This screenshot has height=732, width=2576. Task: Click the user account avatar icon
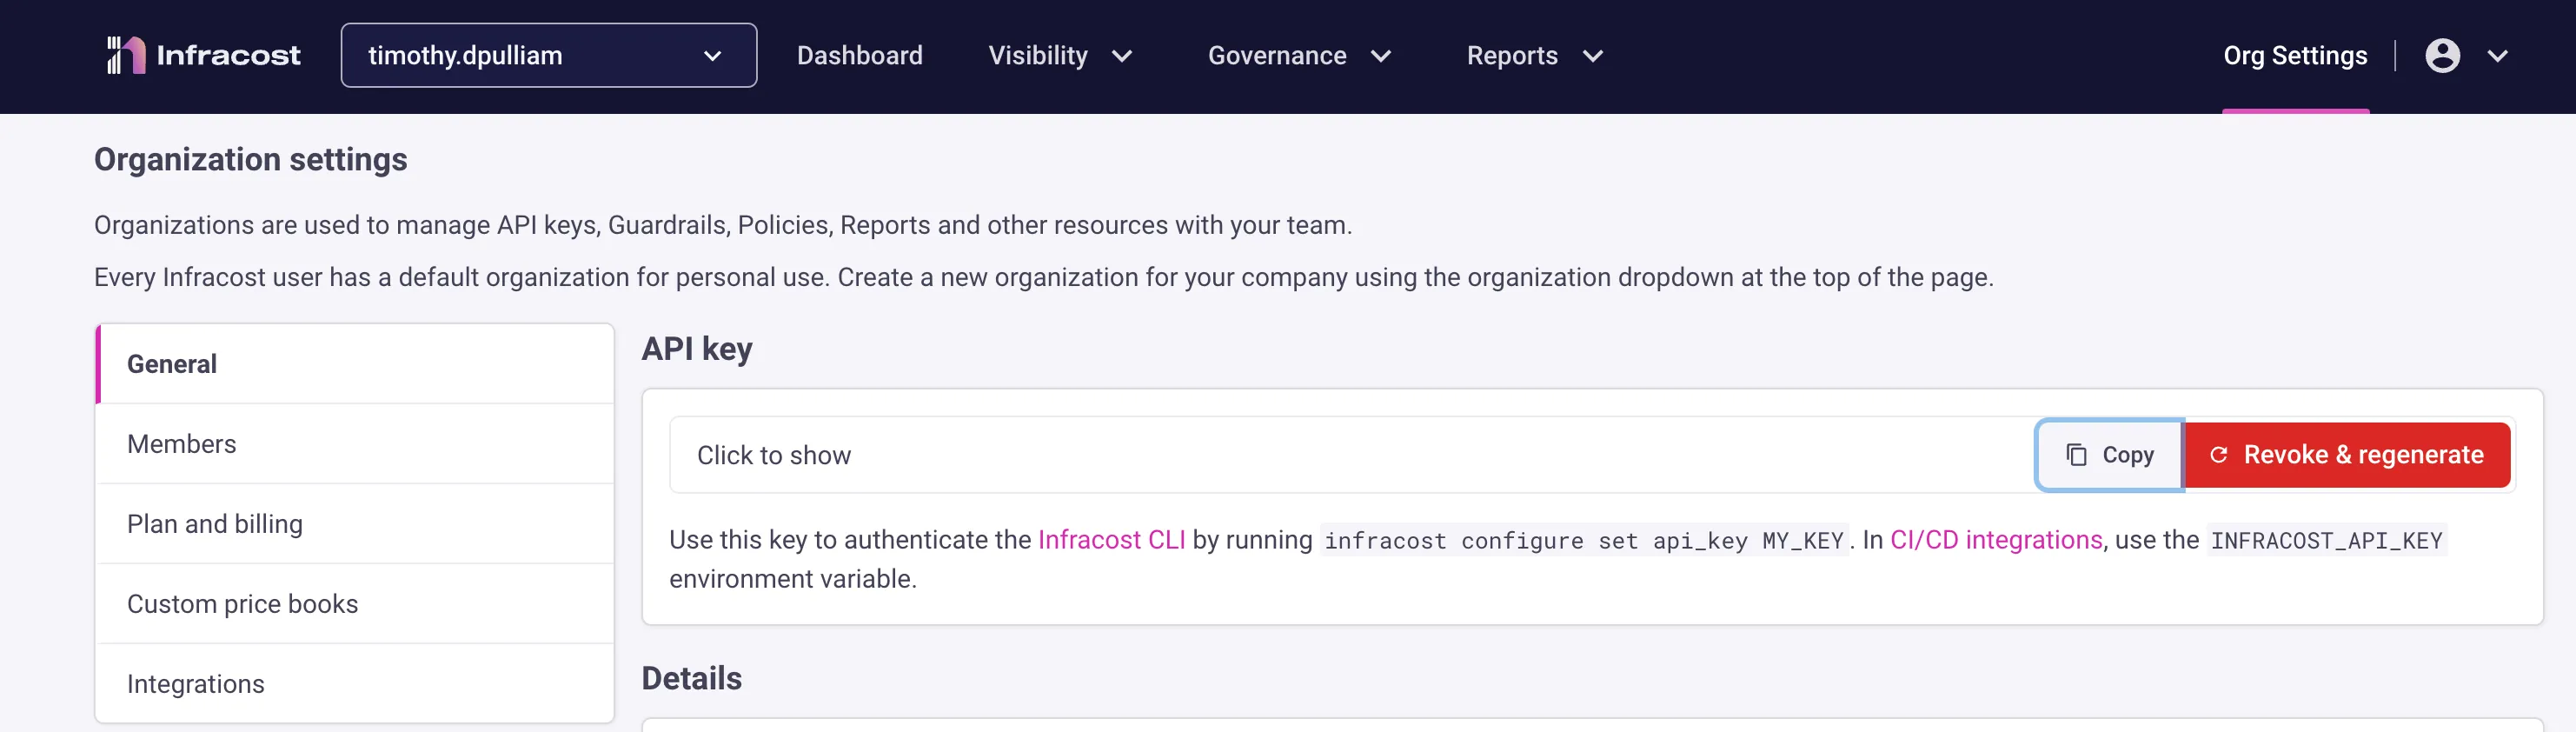tap(2441, 55)
